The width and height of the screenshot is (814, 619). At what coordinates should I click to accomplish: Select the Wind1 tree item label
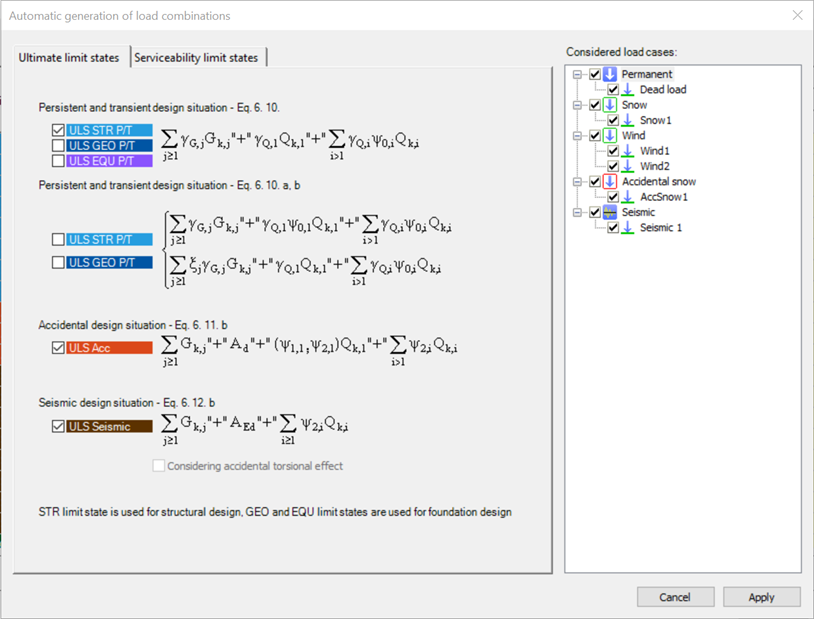655,151
